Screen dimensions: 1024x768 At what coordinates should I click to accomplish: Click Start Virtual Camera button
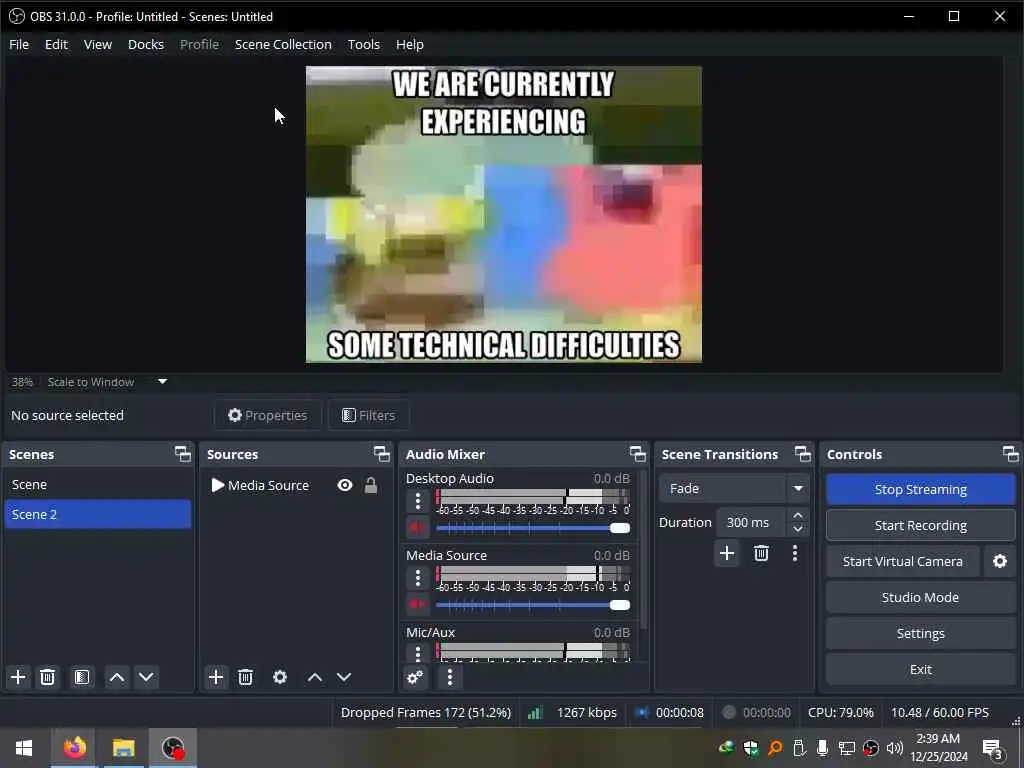903,562
